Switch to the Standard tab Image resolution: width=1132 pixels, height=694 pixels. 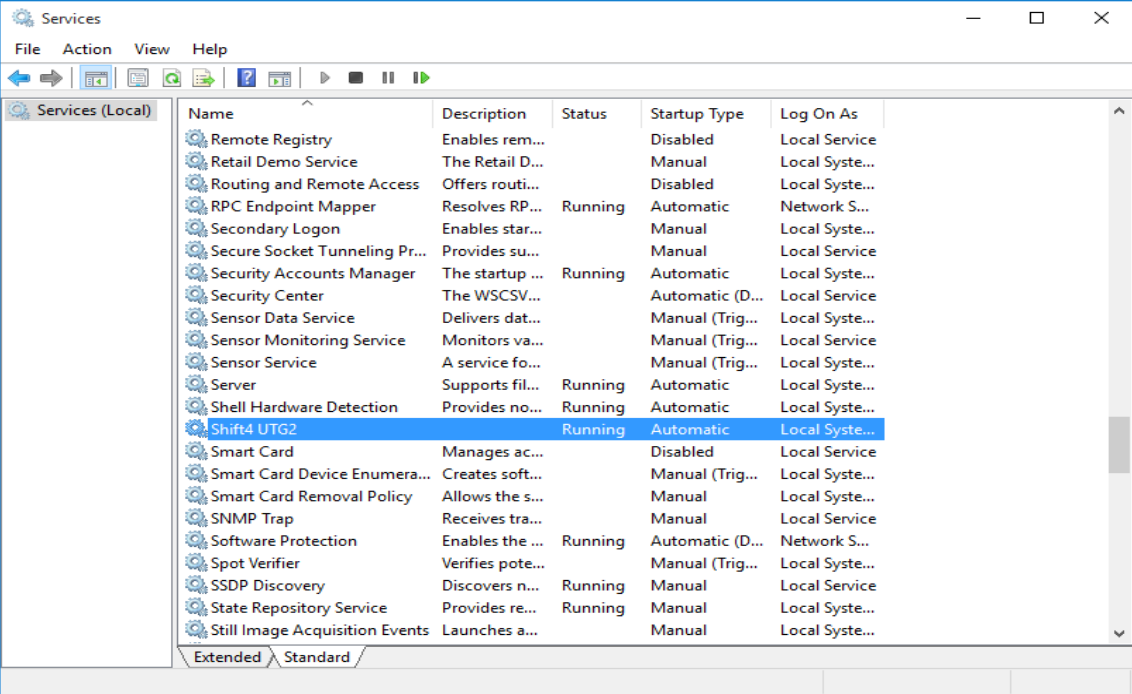(316, 657)
